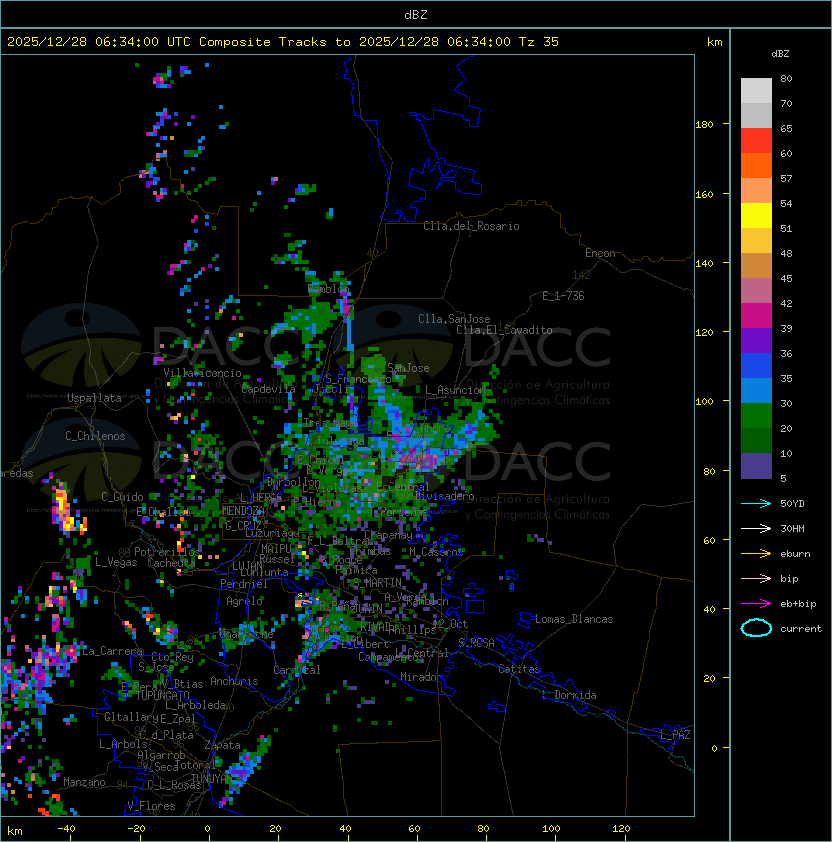Click the 'C_Guido' map label
Screen dimensions: 832x842
click(x=122, y=497)
